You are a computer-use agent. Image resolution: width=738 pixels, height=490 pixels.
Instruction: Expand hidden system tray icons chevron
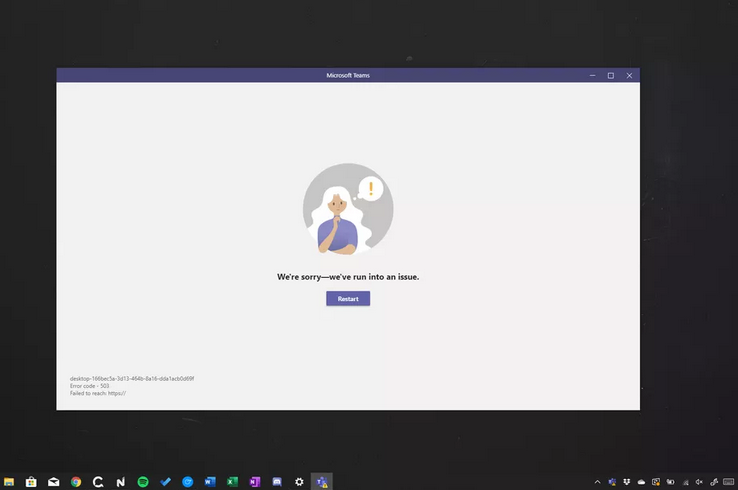597,482
